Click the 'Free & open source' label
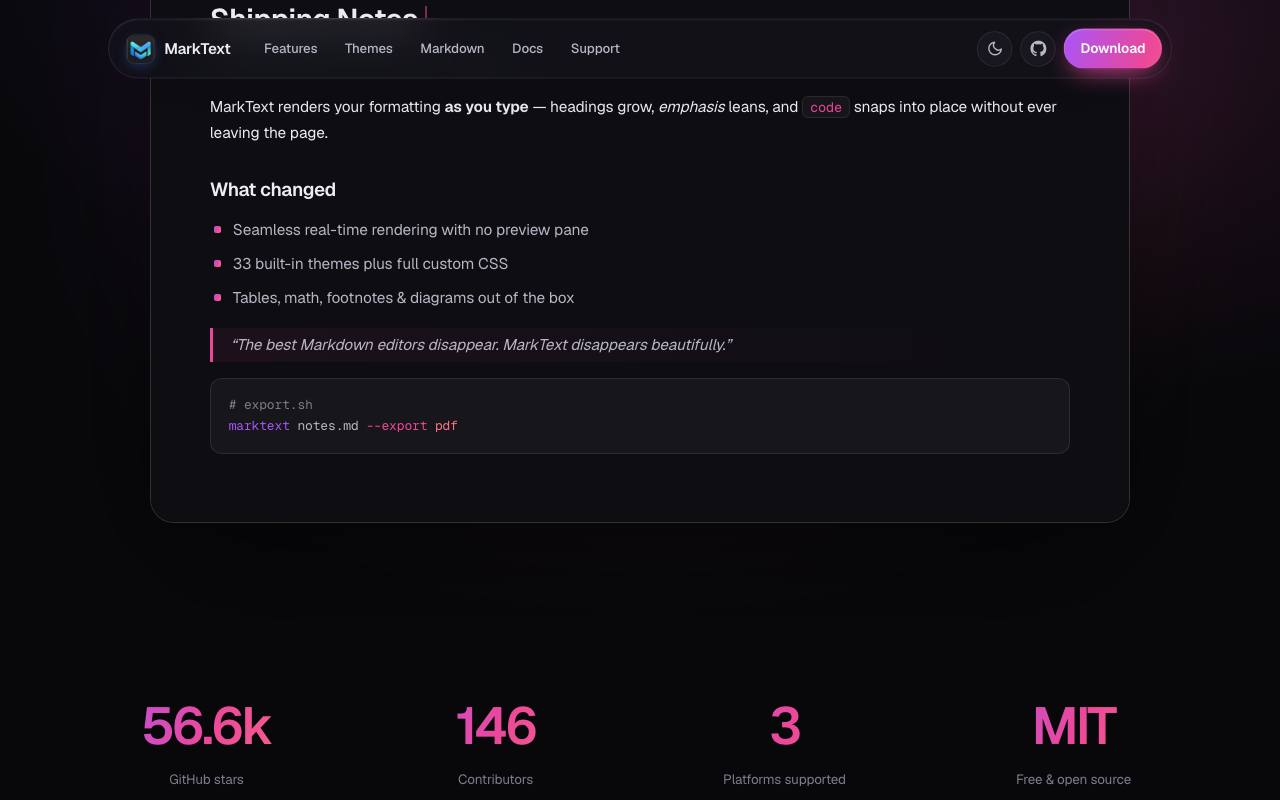The image size is (1280, 800). coord(1073,779)
